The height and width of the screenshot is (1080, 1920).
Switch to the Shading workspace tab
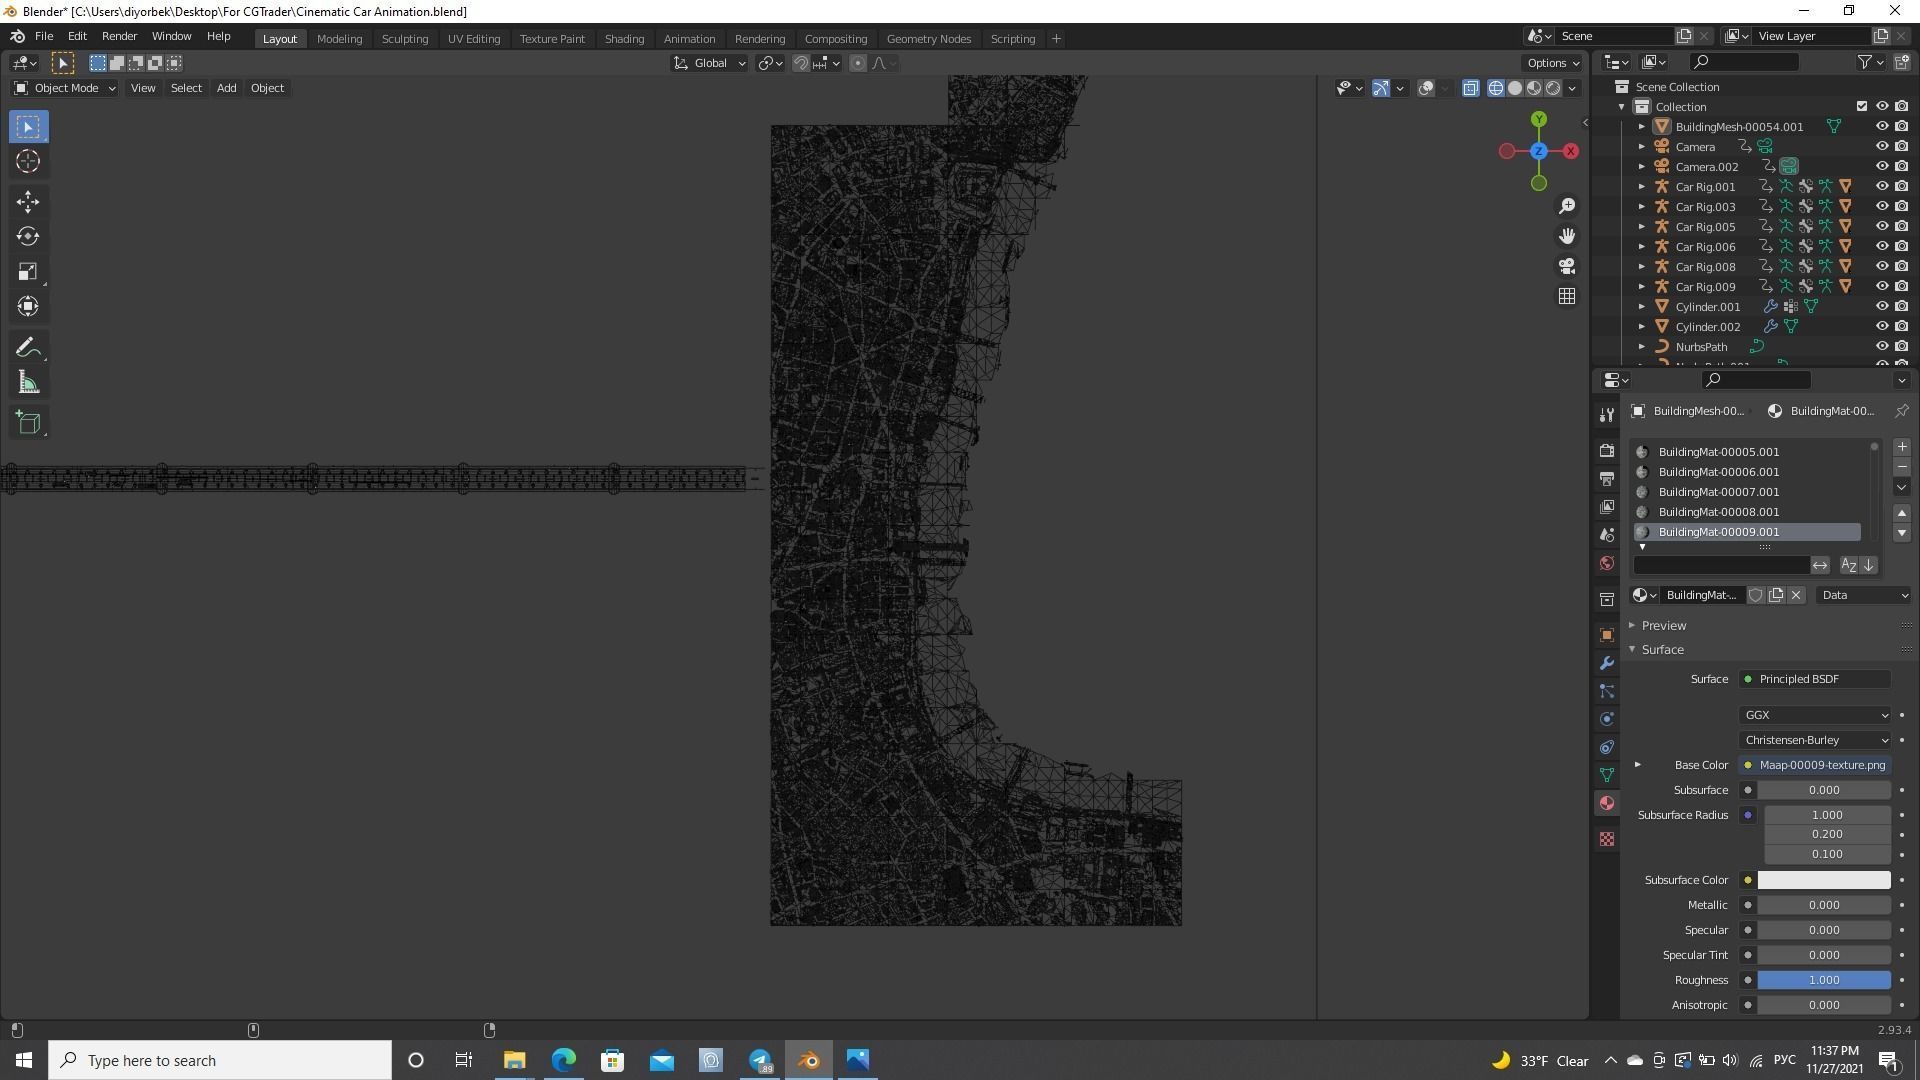tap(624, 39)
